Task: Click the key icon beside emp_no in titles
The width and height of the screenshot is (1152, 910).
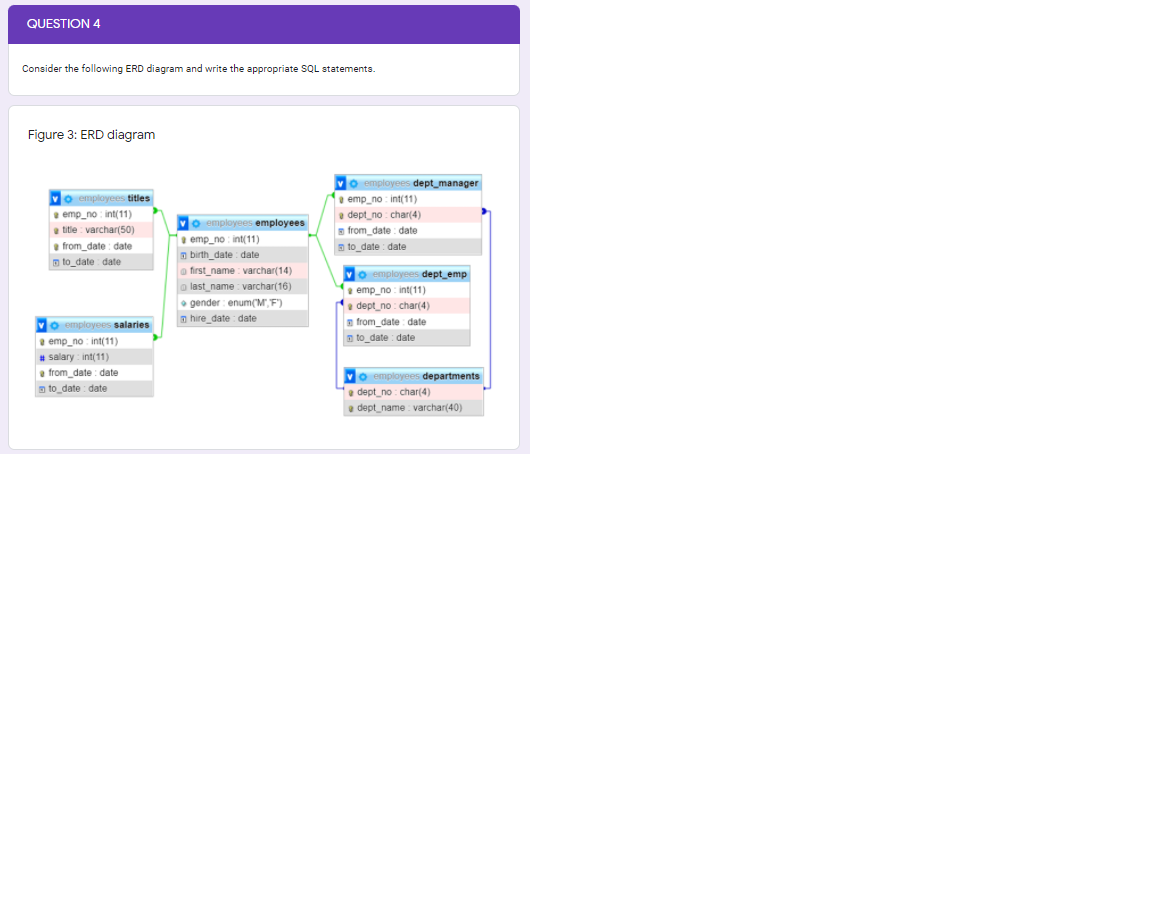Action: 57,213
